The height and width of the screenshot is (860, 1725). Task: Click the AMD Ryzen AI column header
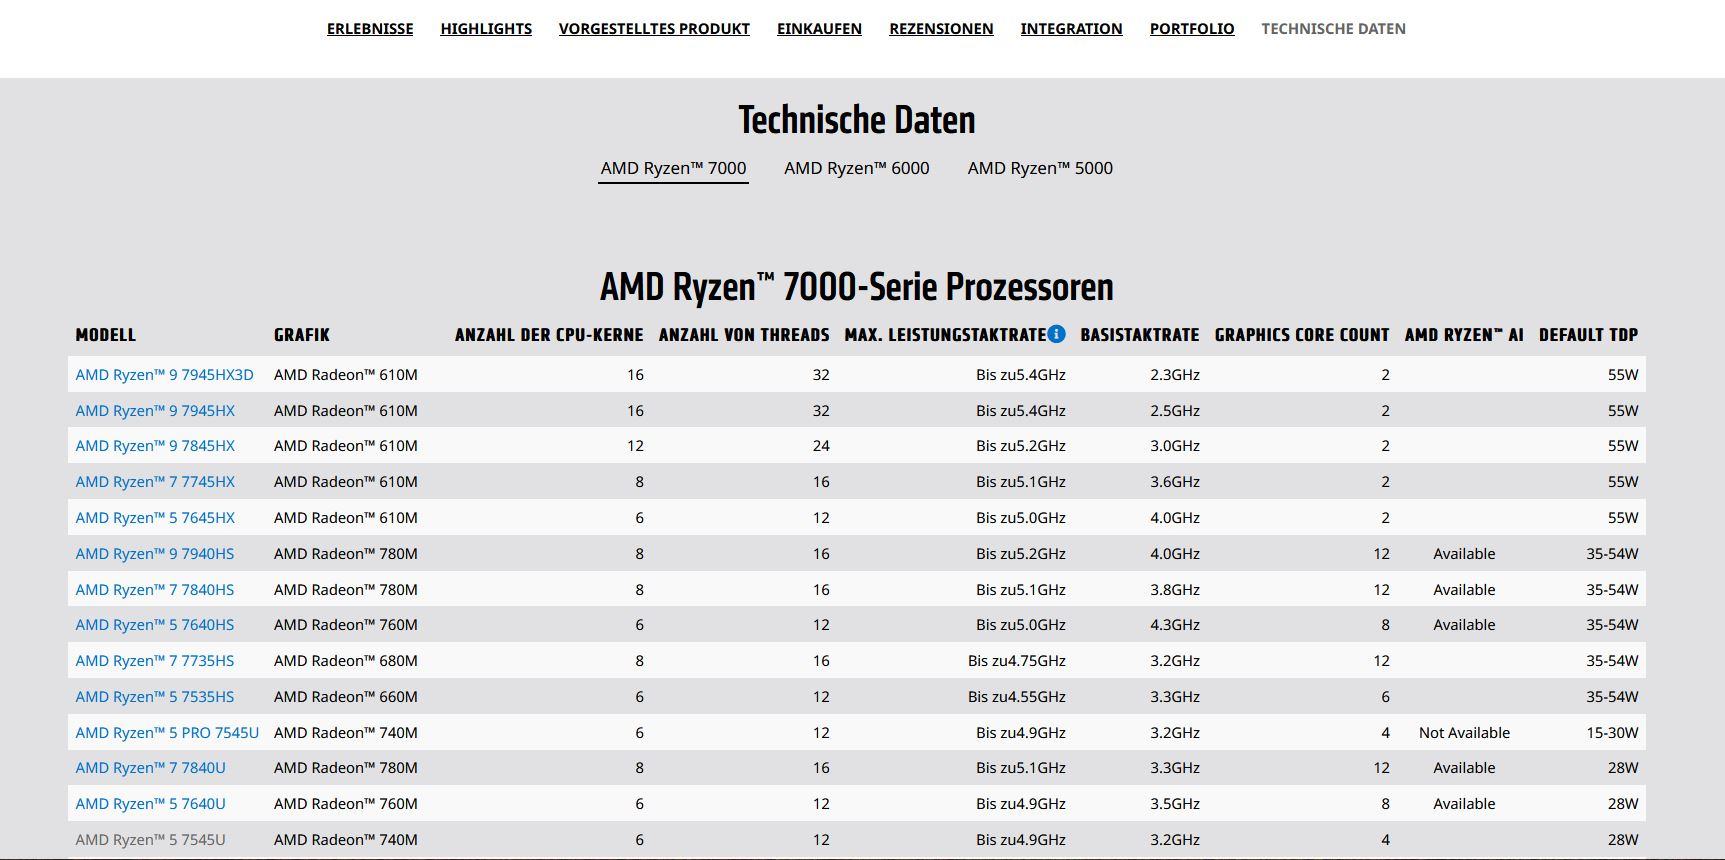[1464, 335]
